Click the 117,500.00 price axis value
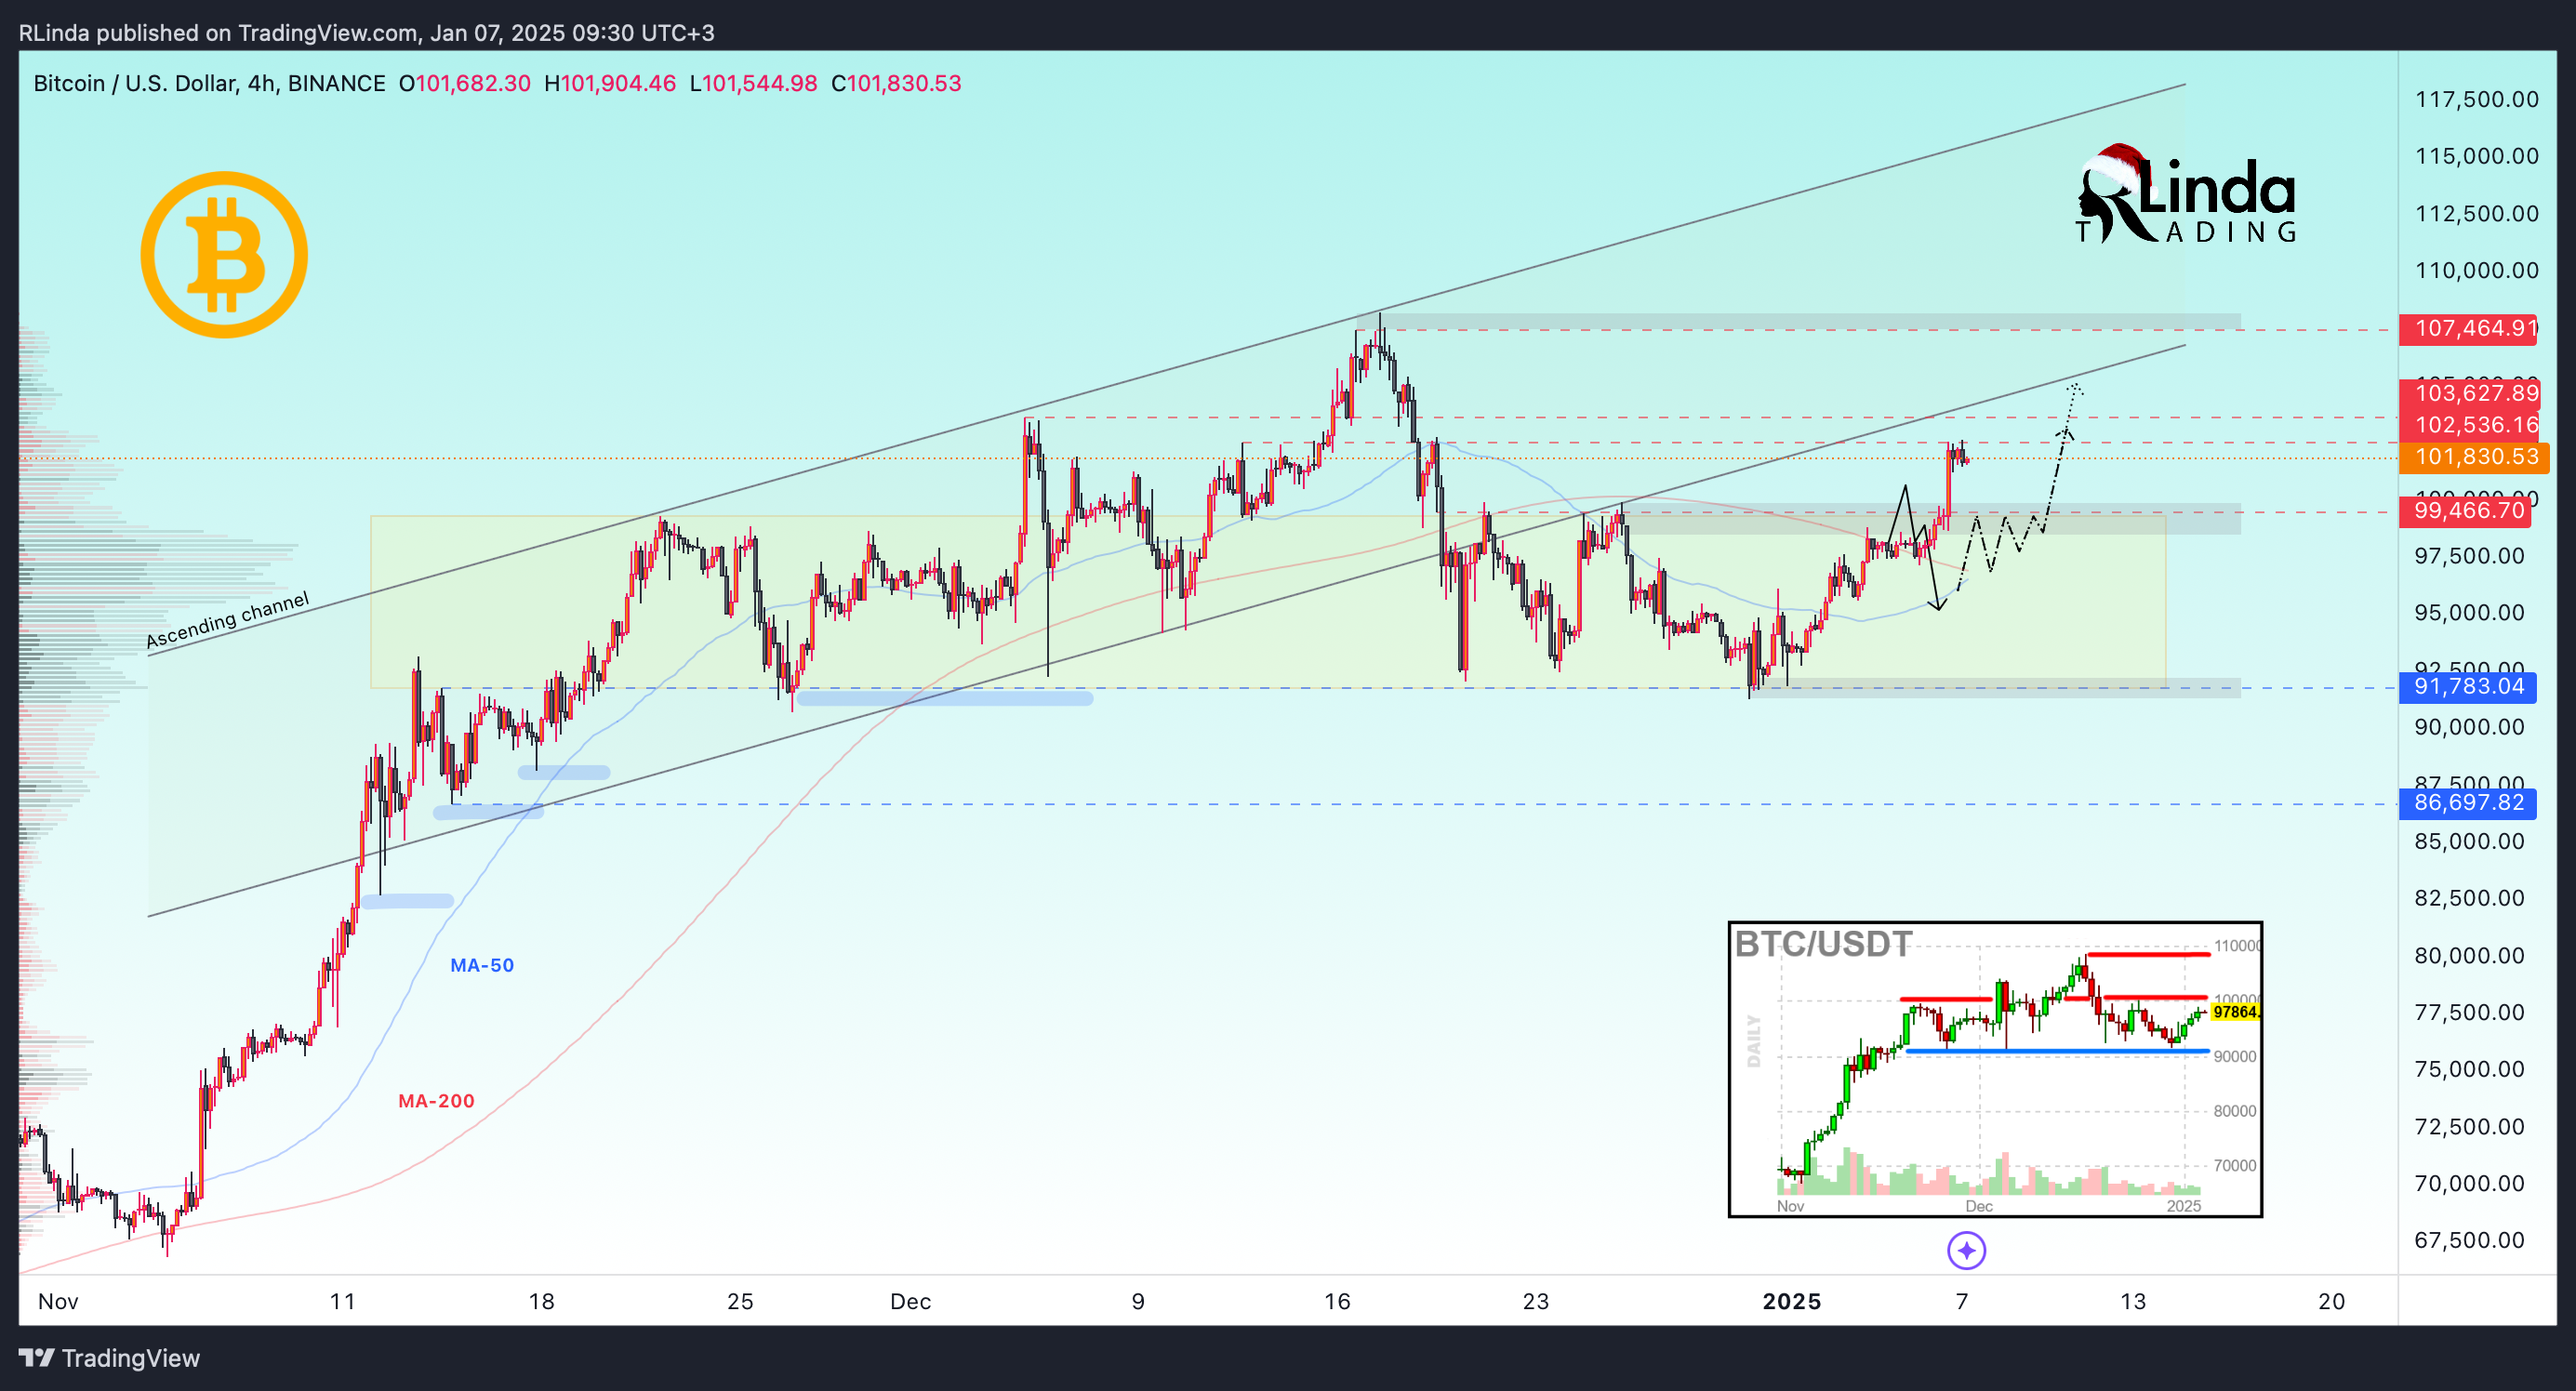2576x1391 pixels. pyautogui.click(x=2477, y=99)
